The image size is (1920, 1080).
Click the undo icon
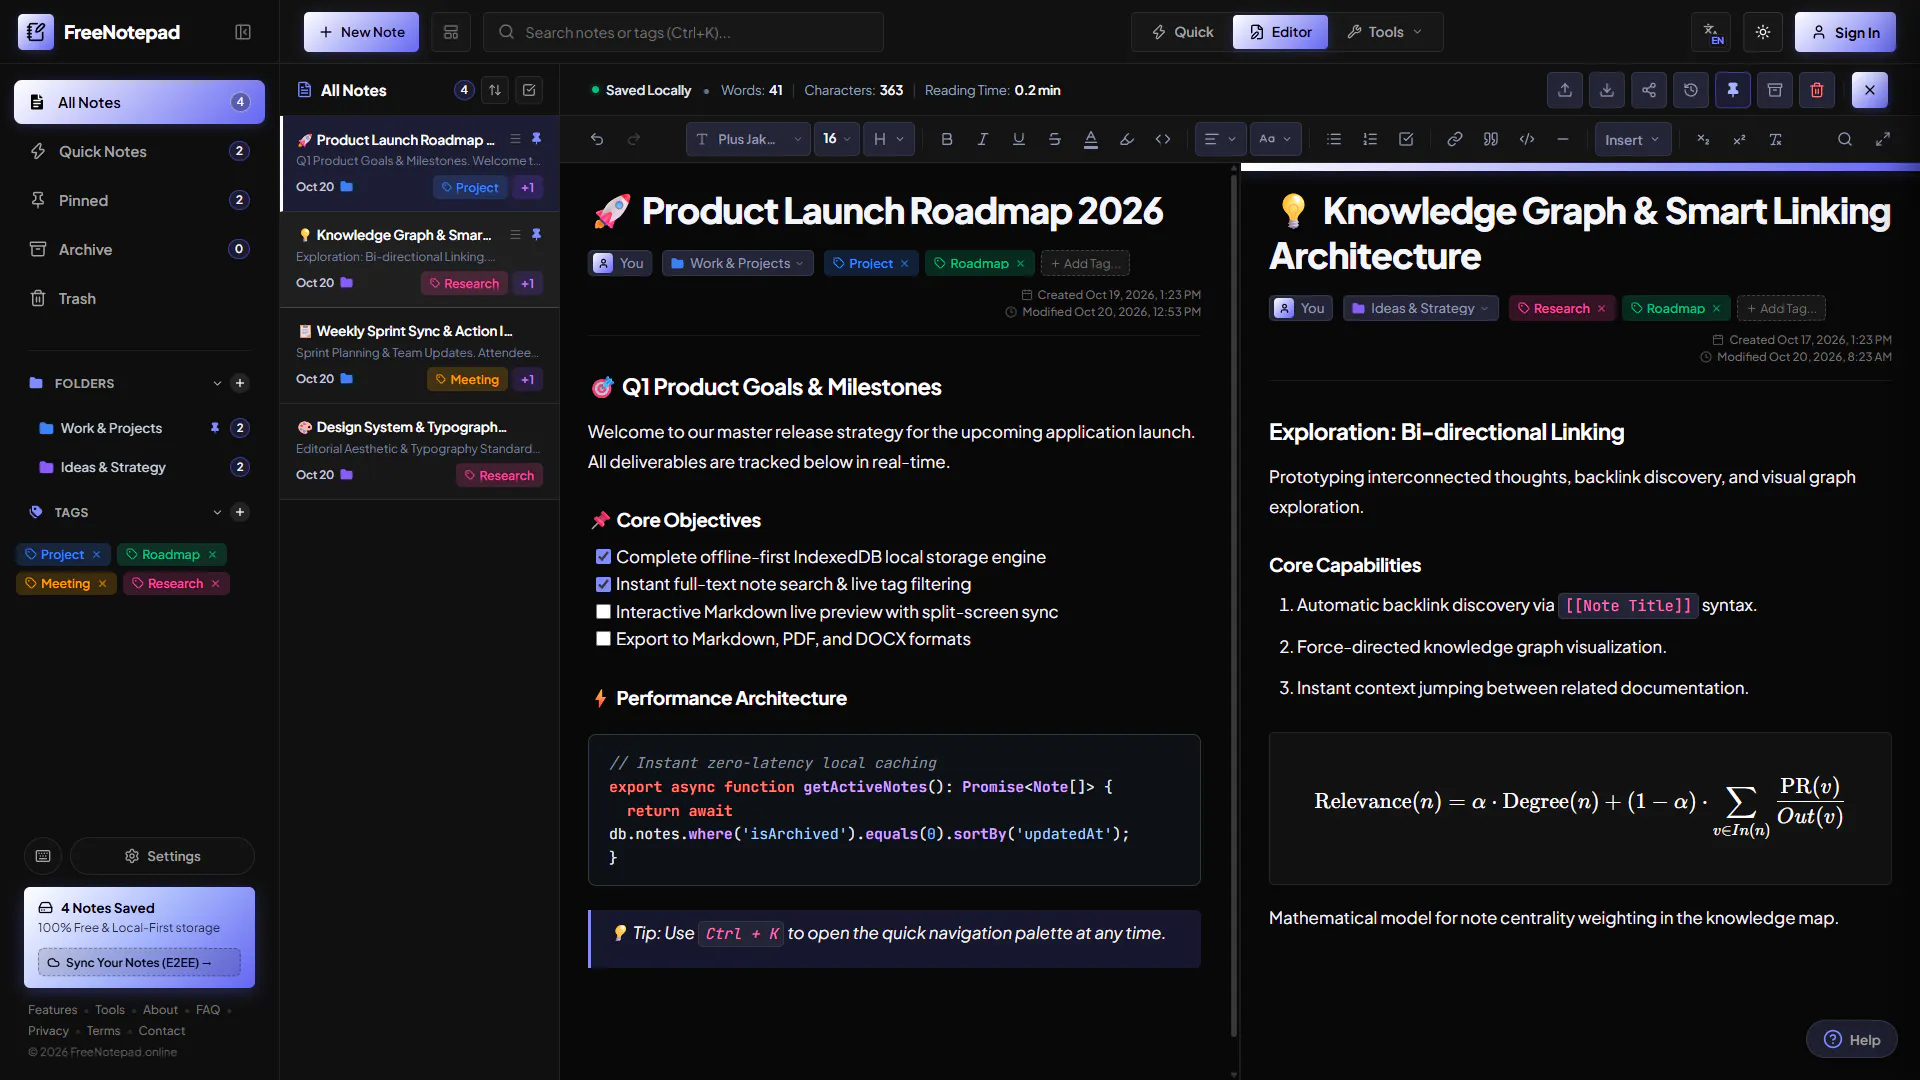click(x=597, y=140)
